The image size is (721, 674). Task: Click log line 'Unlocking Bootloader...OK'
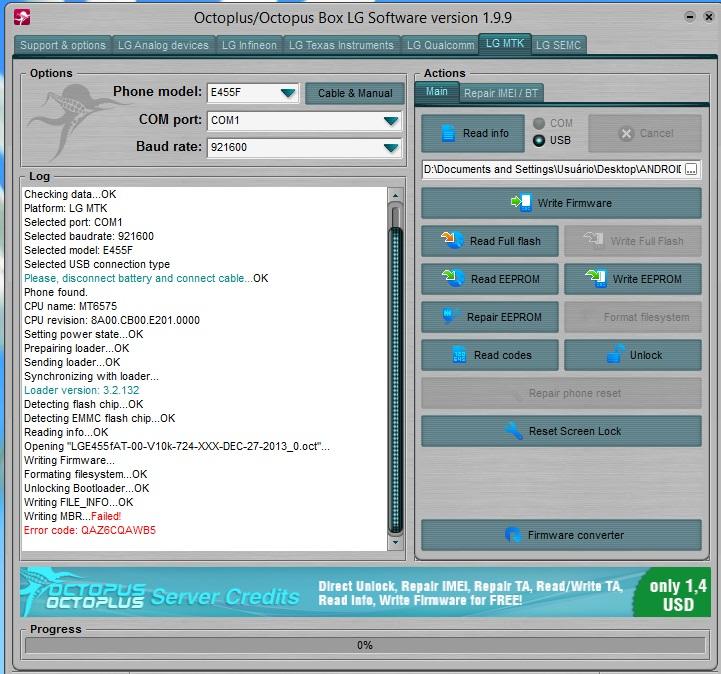coord(86,488)
